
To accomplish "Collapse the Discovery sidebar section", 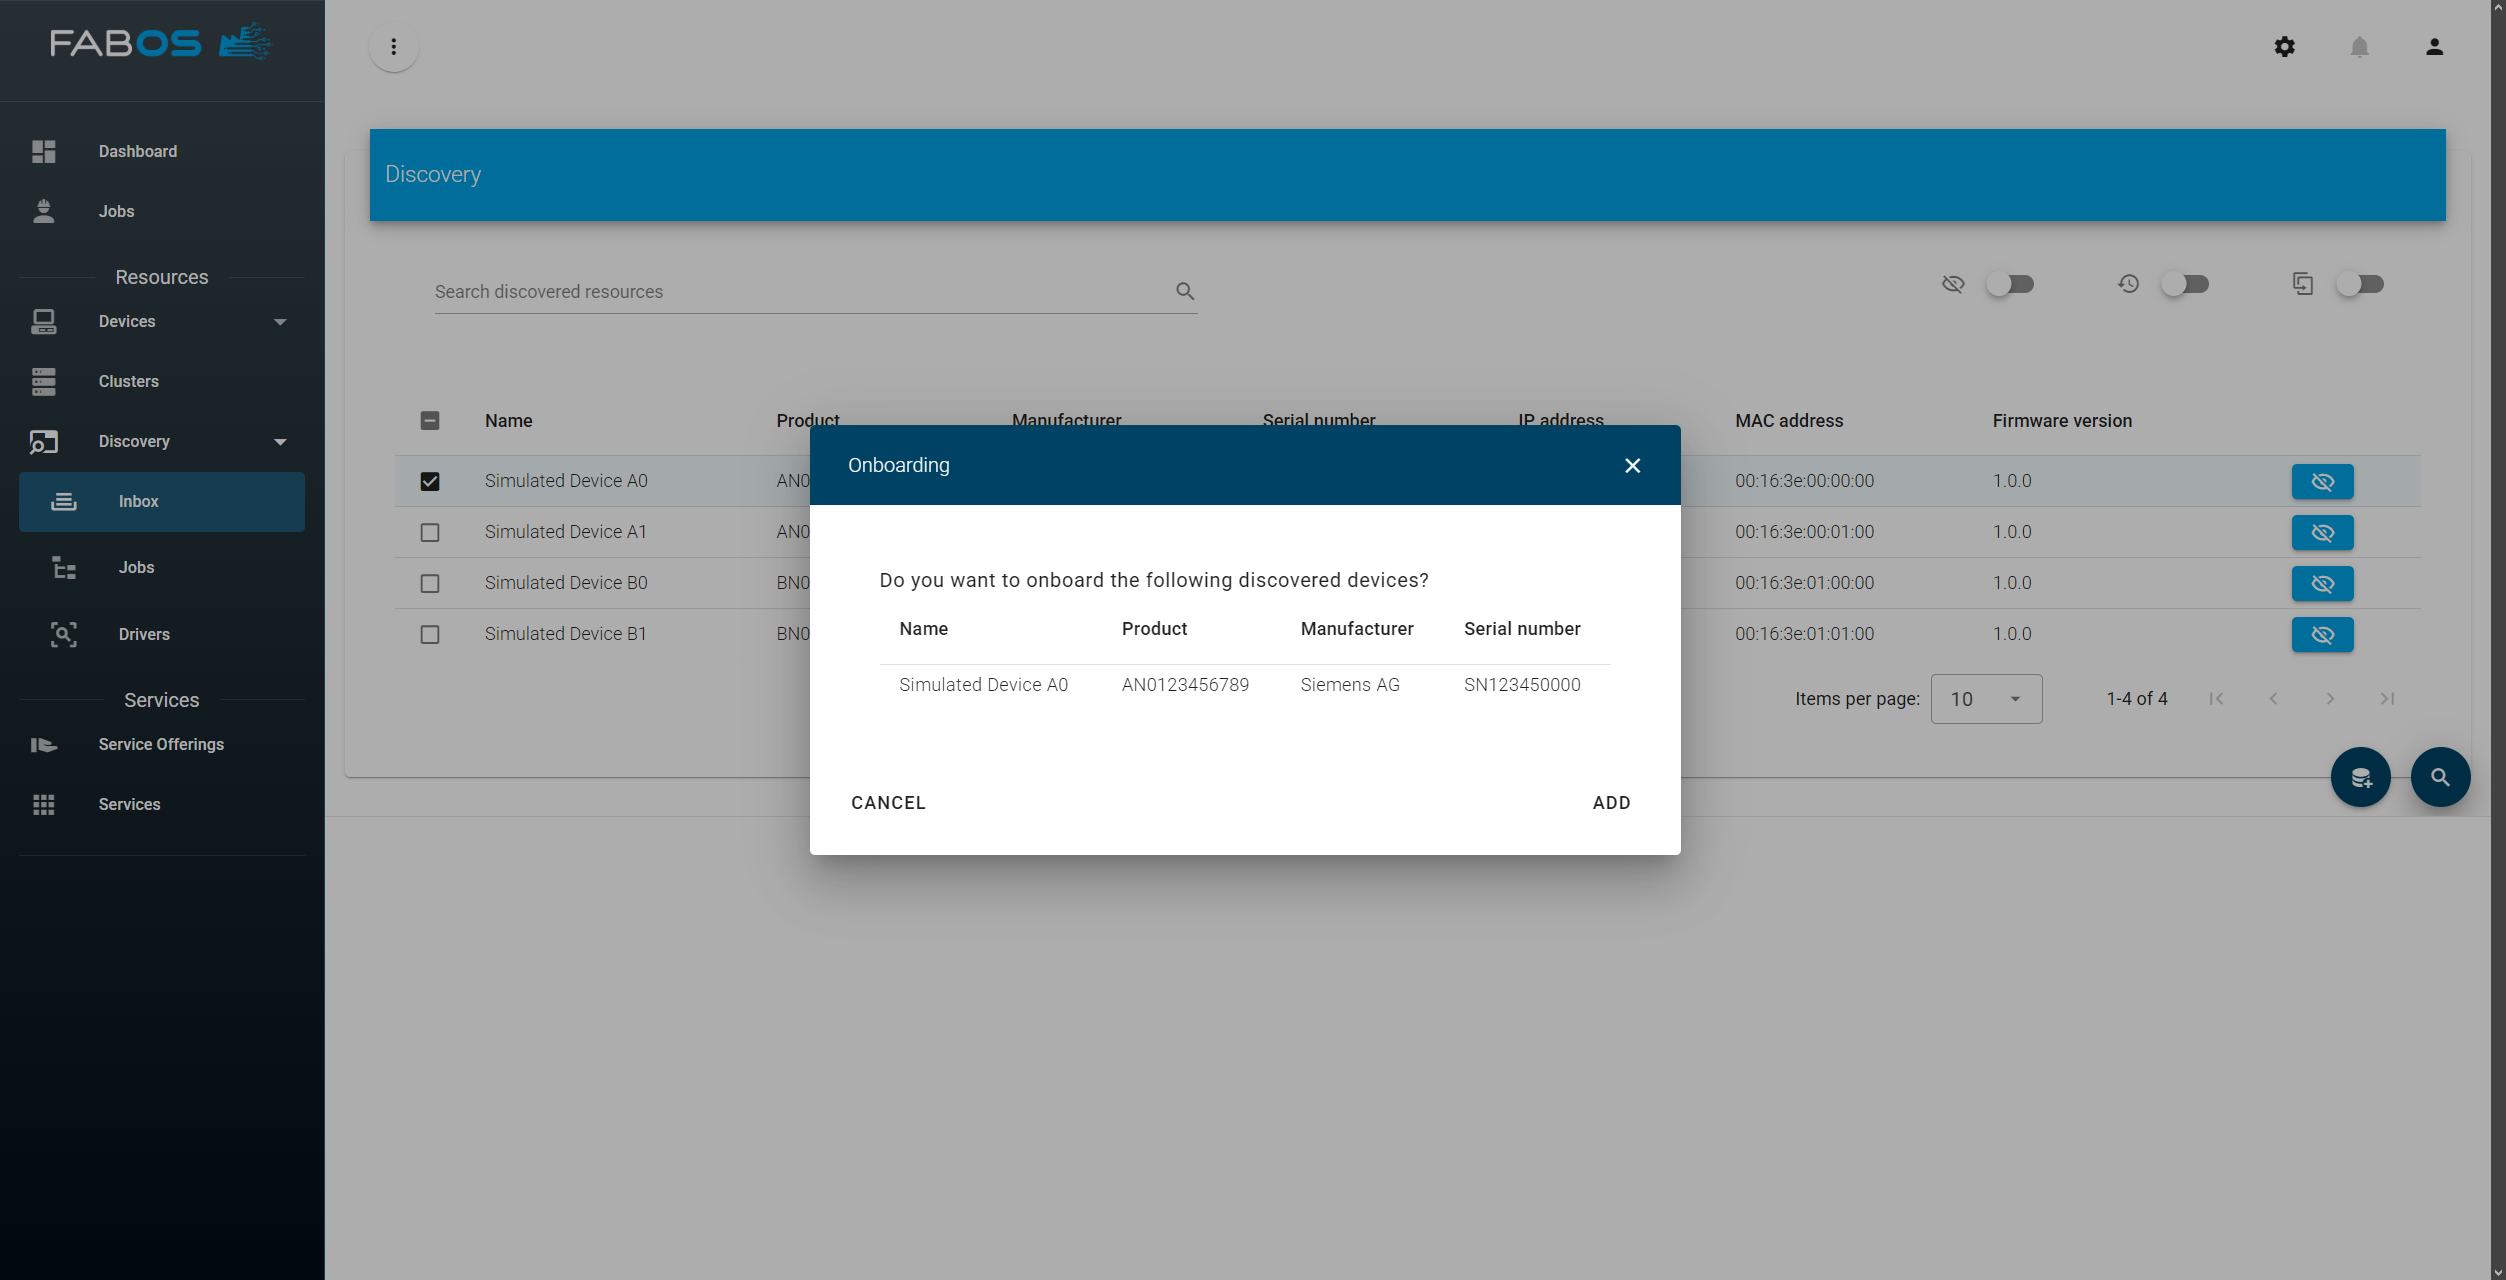I will [280, 441].
